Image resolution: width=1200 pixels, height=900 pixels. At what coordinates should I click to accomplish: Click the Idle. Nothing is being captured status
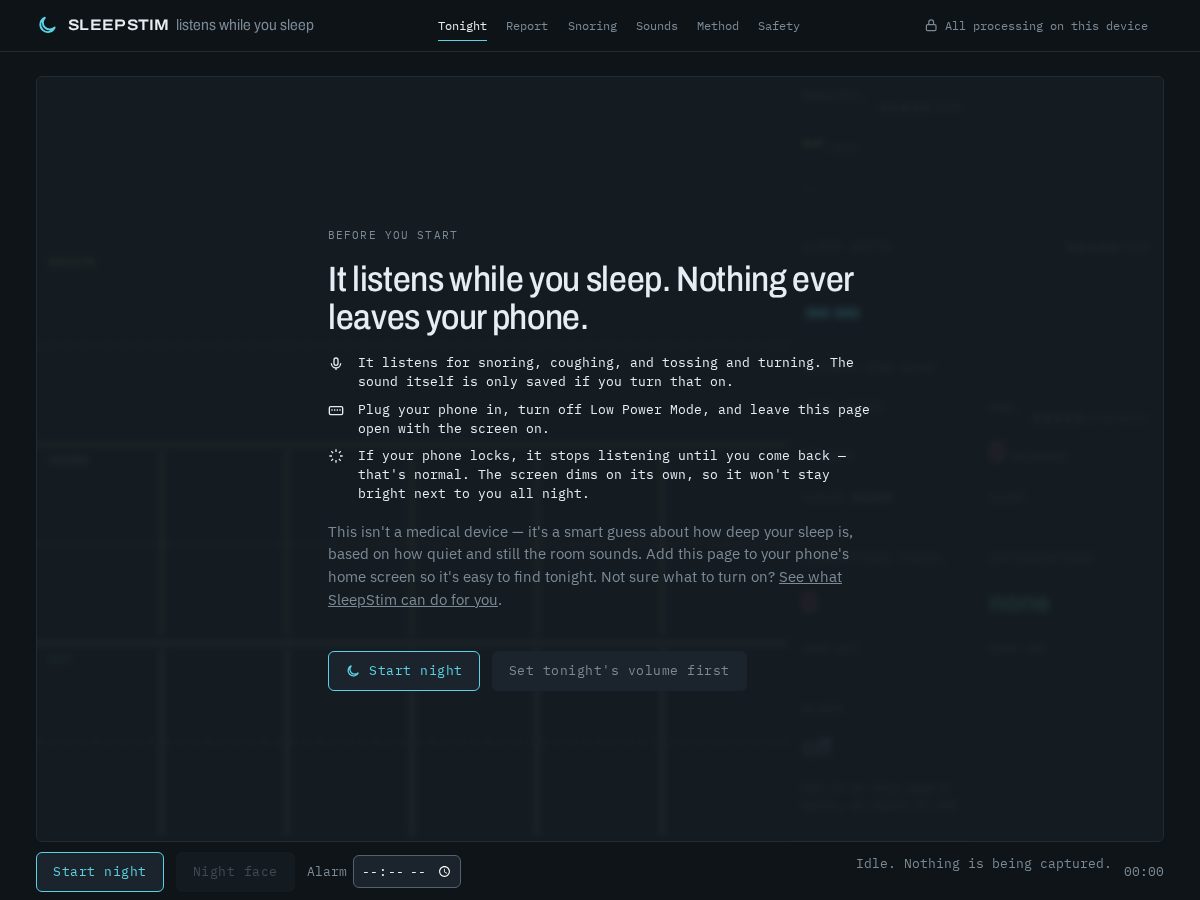click(984, 863)
